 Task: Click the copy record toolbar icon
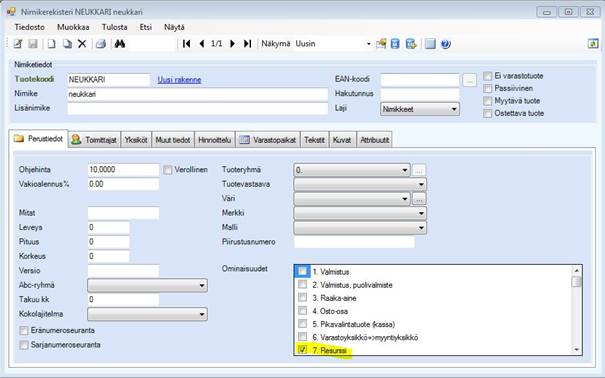(x=67, y=44)
